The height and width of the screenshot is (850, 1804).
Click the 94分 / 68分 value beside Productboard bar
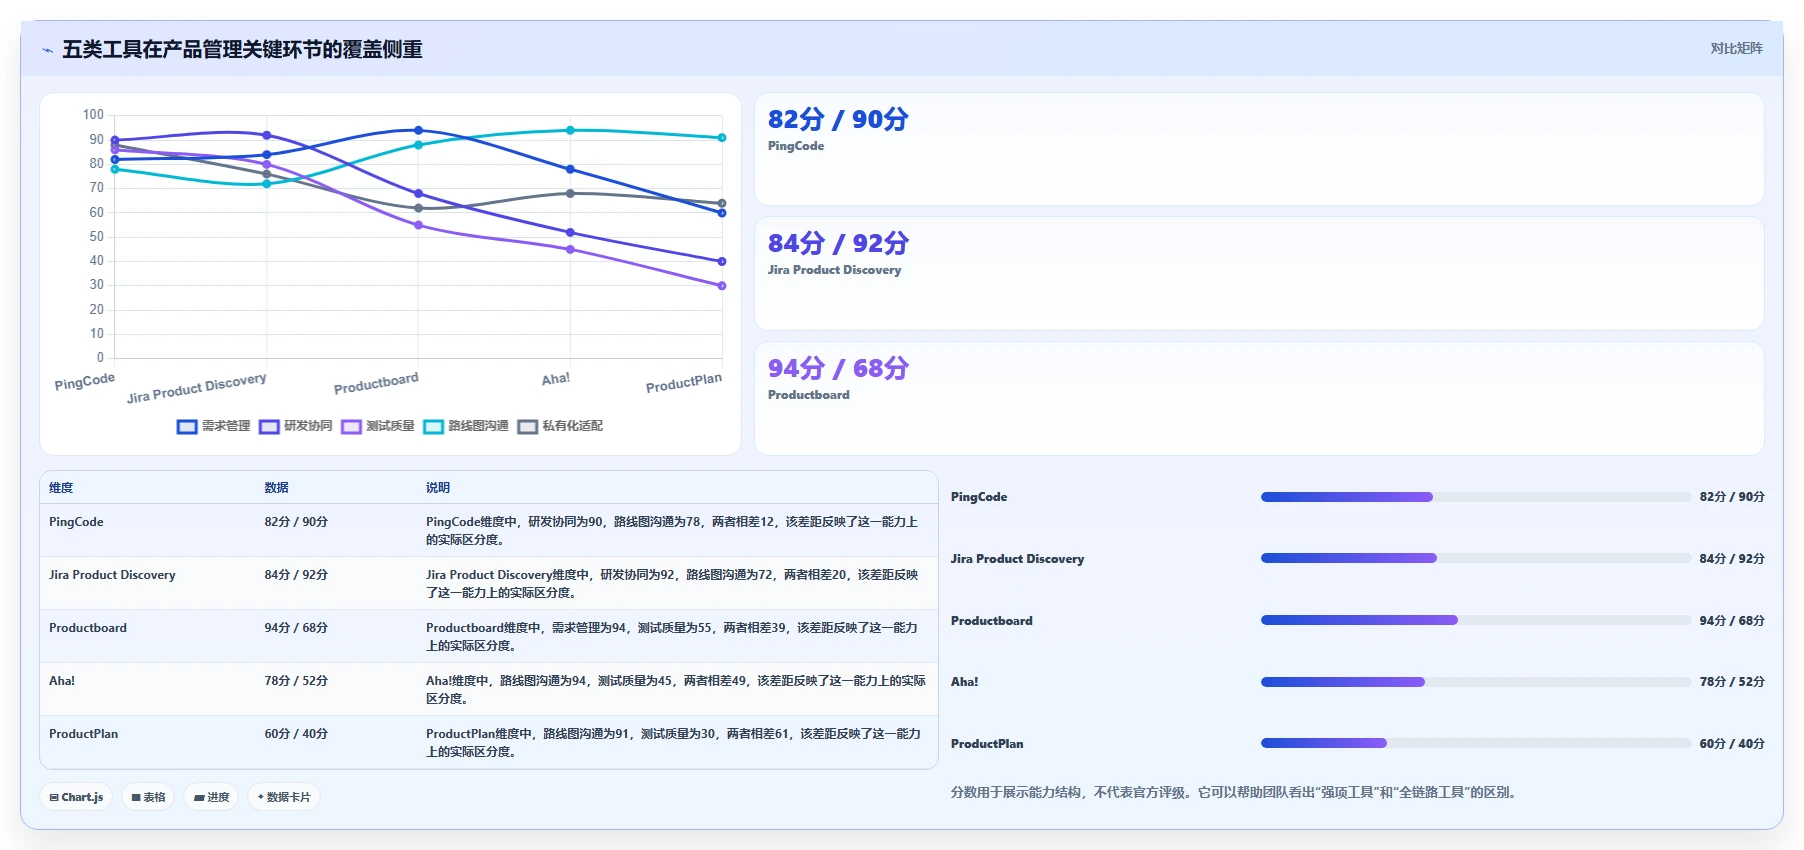tap(1732, 621)
